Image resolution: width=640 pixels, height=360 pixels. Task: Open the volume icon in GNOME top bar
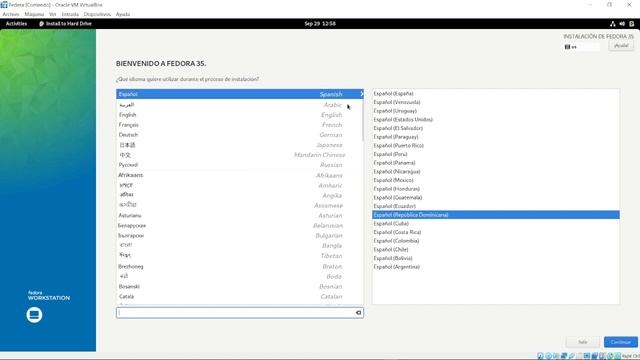[622, 24]
